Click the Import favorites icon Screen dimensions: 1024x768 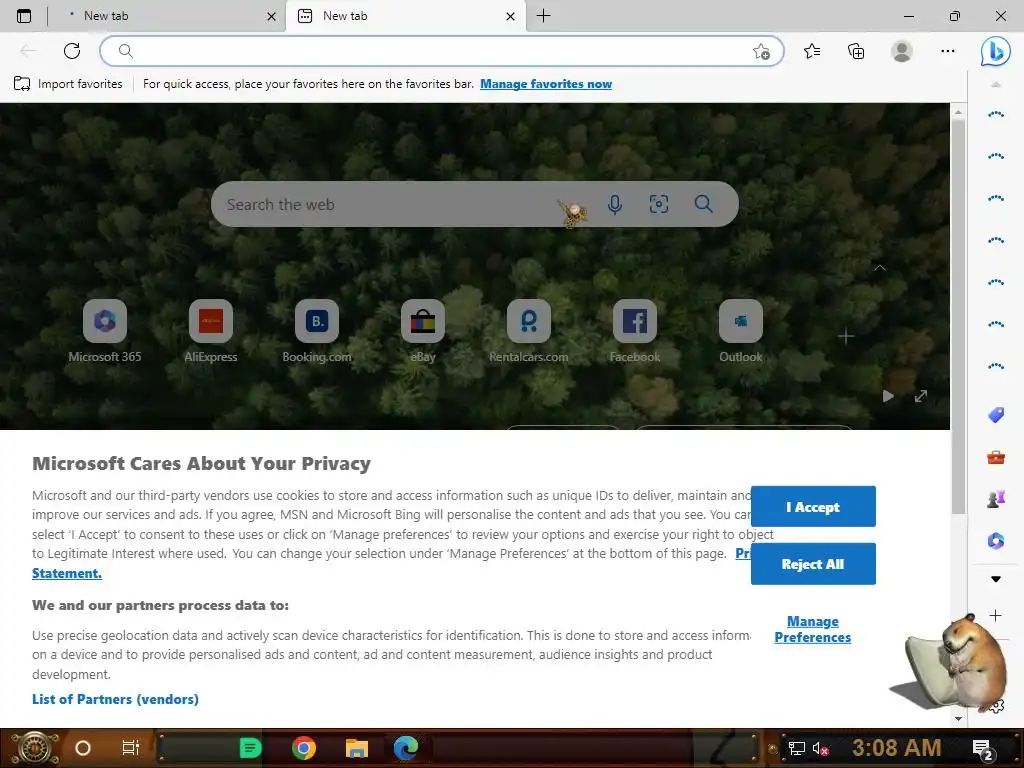[x=22, y=84]
